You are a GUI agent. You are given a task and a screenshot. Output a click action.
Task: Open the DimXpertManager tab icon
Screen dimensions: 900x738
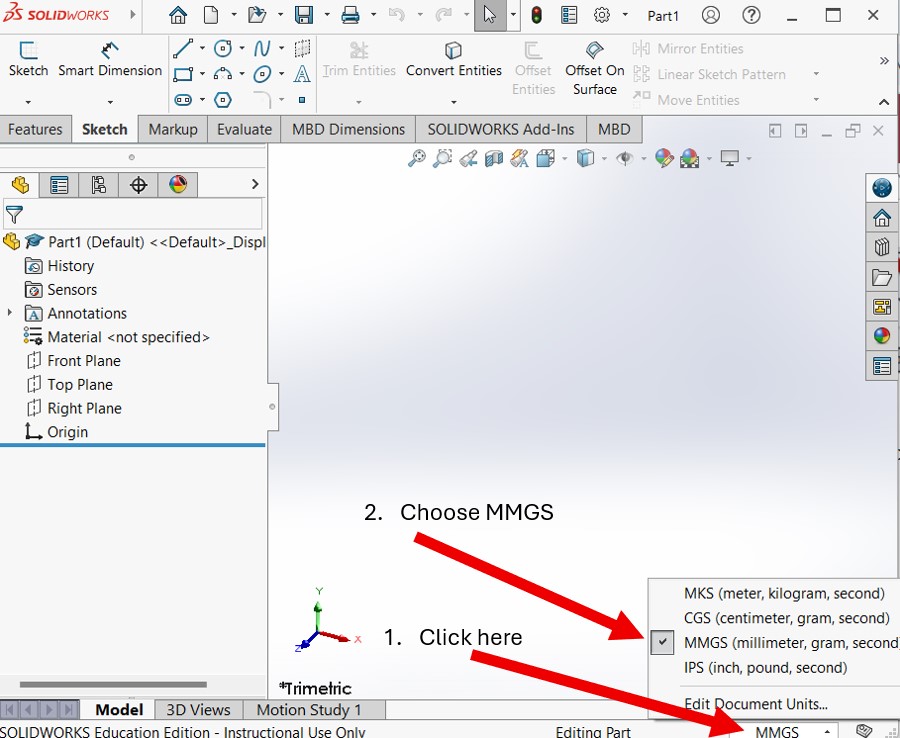(138, 185)
